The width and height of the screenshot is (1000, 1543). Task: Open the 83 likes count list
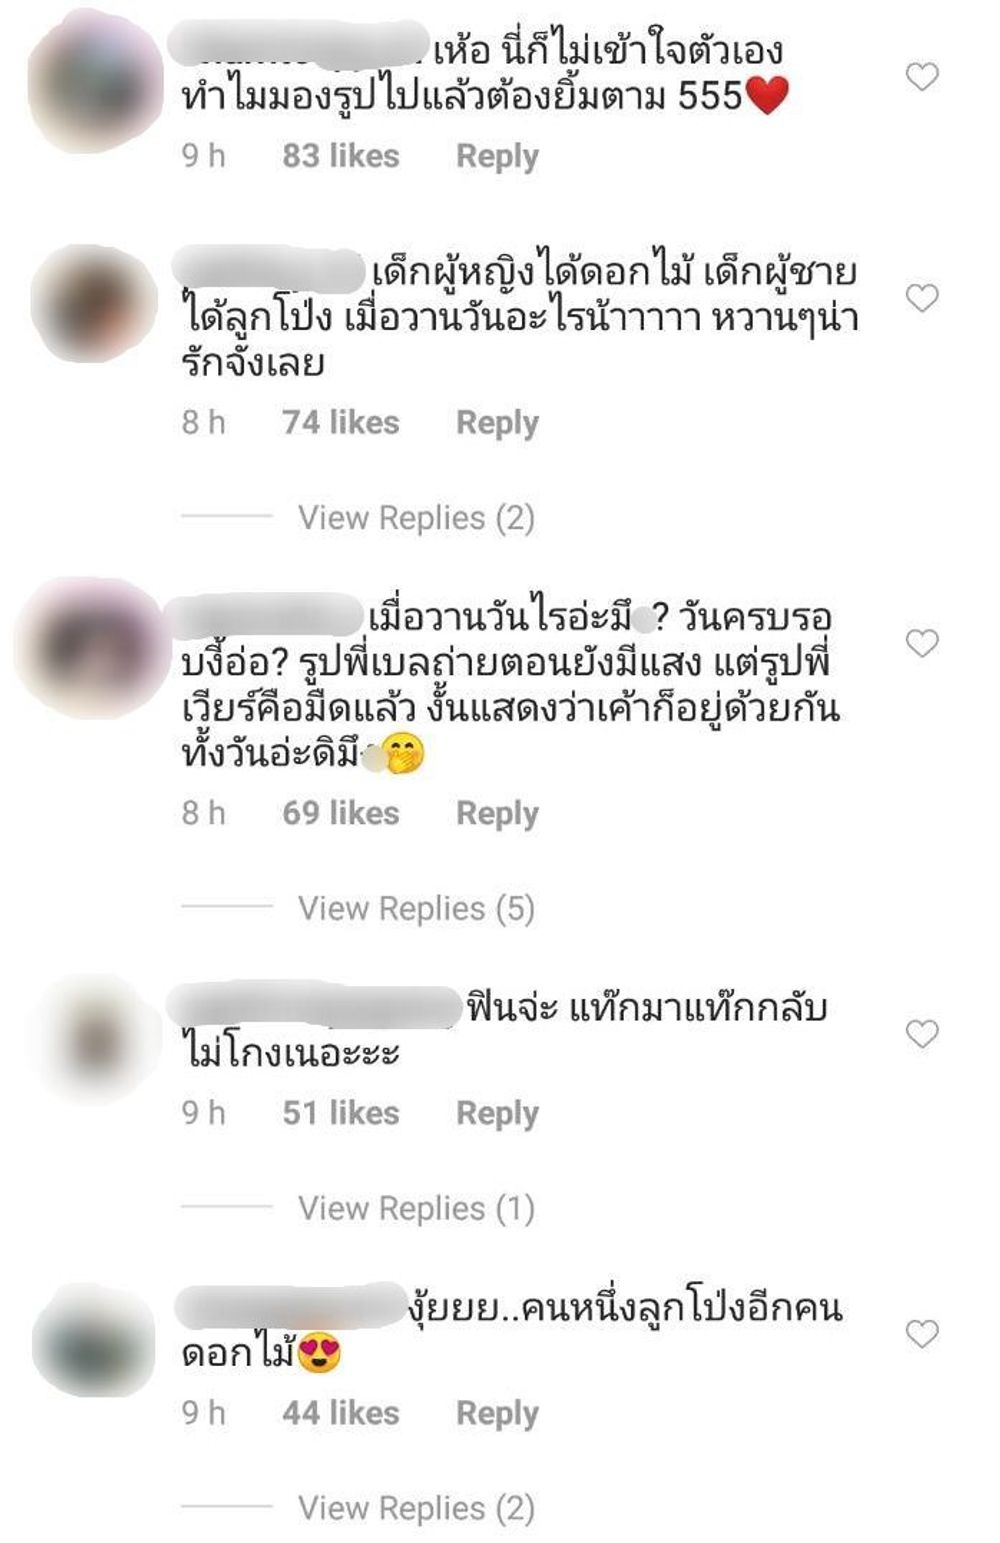point(340,156)
